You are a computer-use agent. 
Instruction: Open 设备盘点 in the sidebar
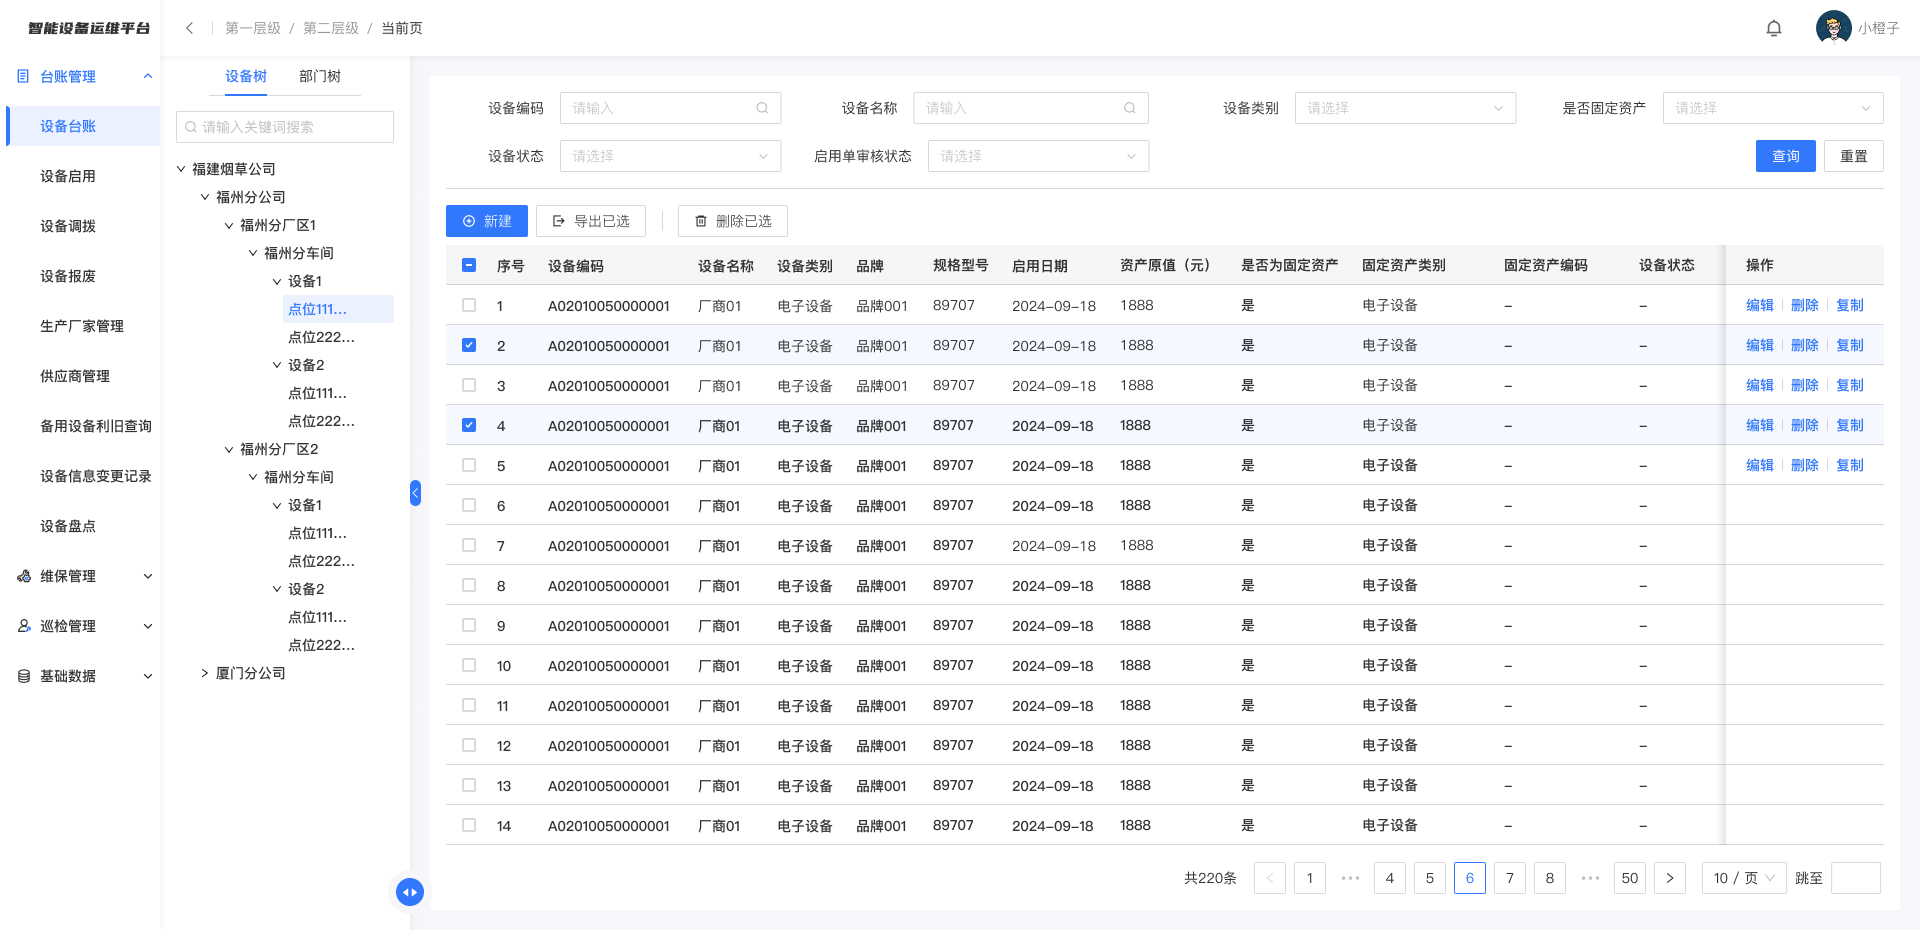pyautogui.click(x=68, y=526)
